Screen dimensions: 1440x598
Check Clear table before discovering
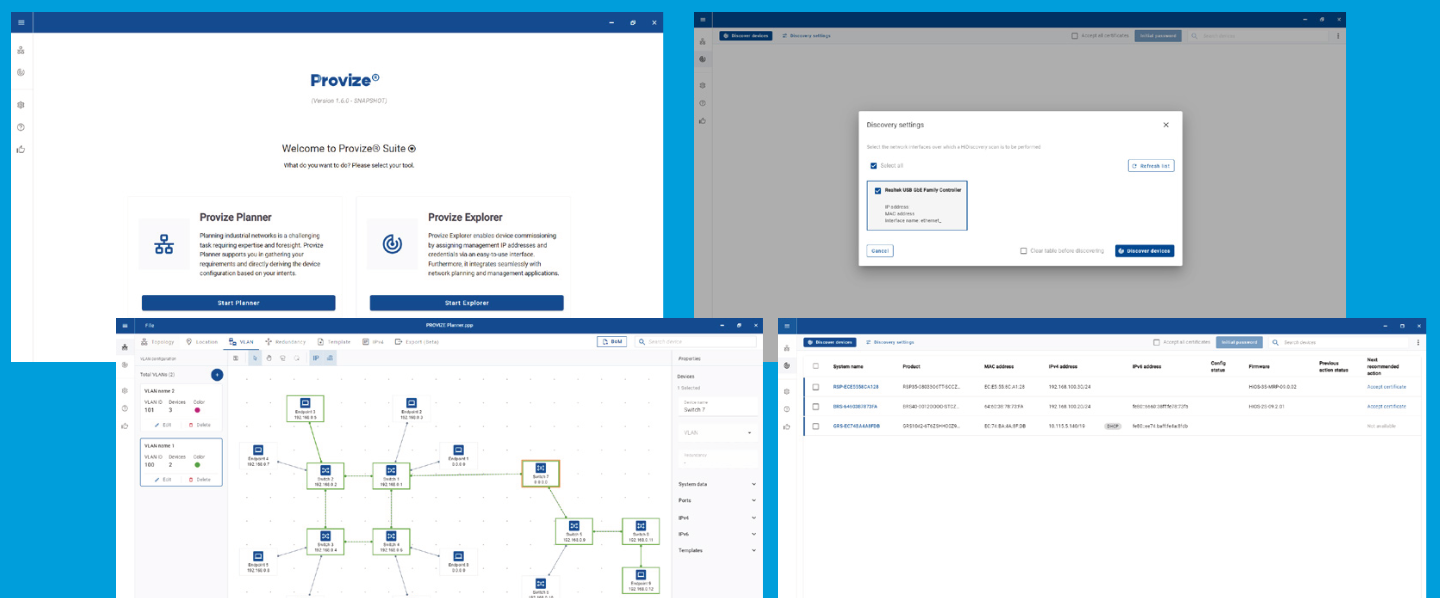pos(1023,251)
